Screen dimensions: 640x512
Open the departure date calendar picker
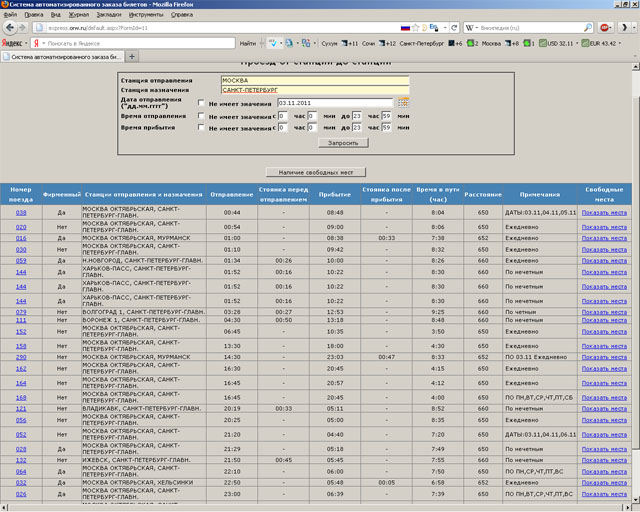click(403, 102)
